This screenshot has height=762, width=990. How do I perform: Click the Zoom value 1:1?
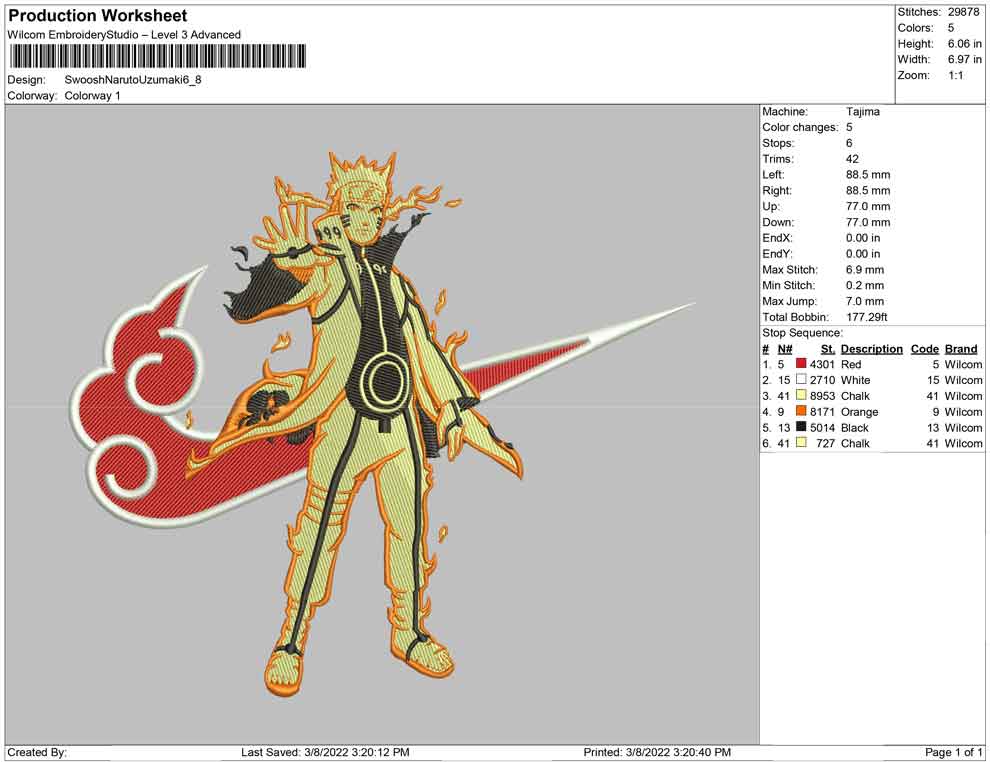[955, 76]
